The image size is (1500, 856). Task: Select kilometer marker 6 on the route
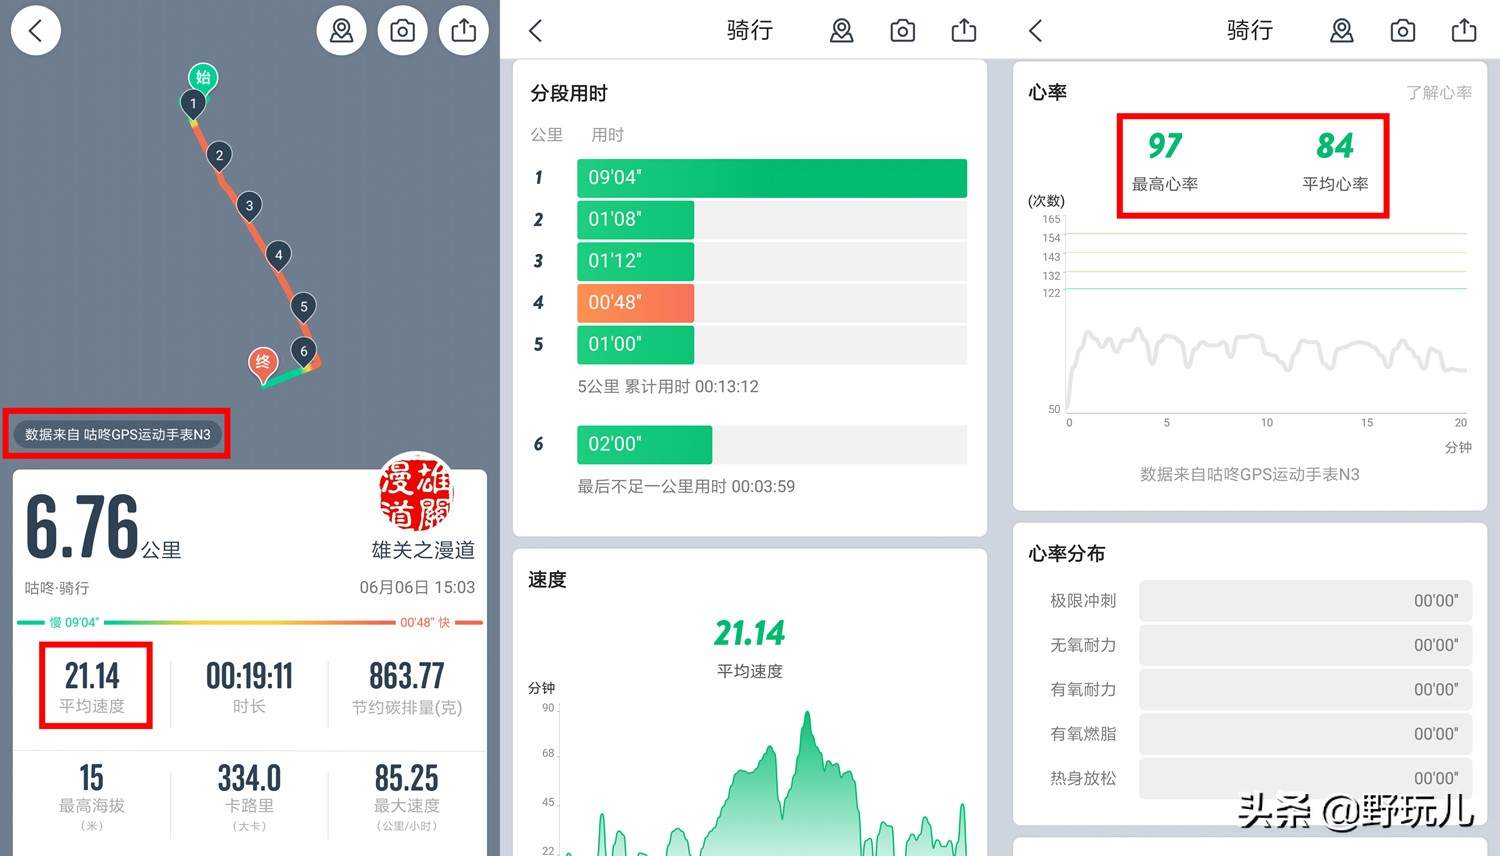click(x=304, y=351)
